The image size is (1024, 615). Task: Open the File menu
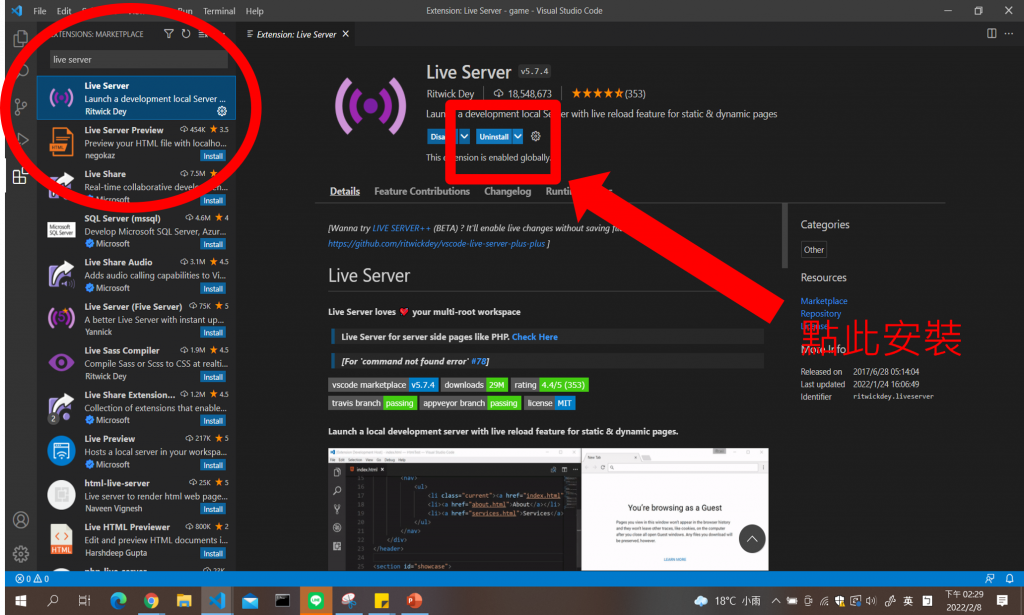[40, 11]
